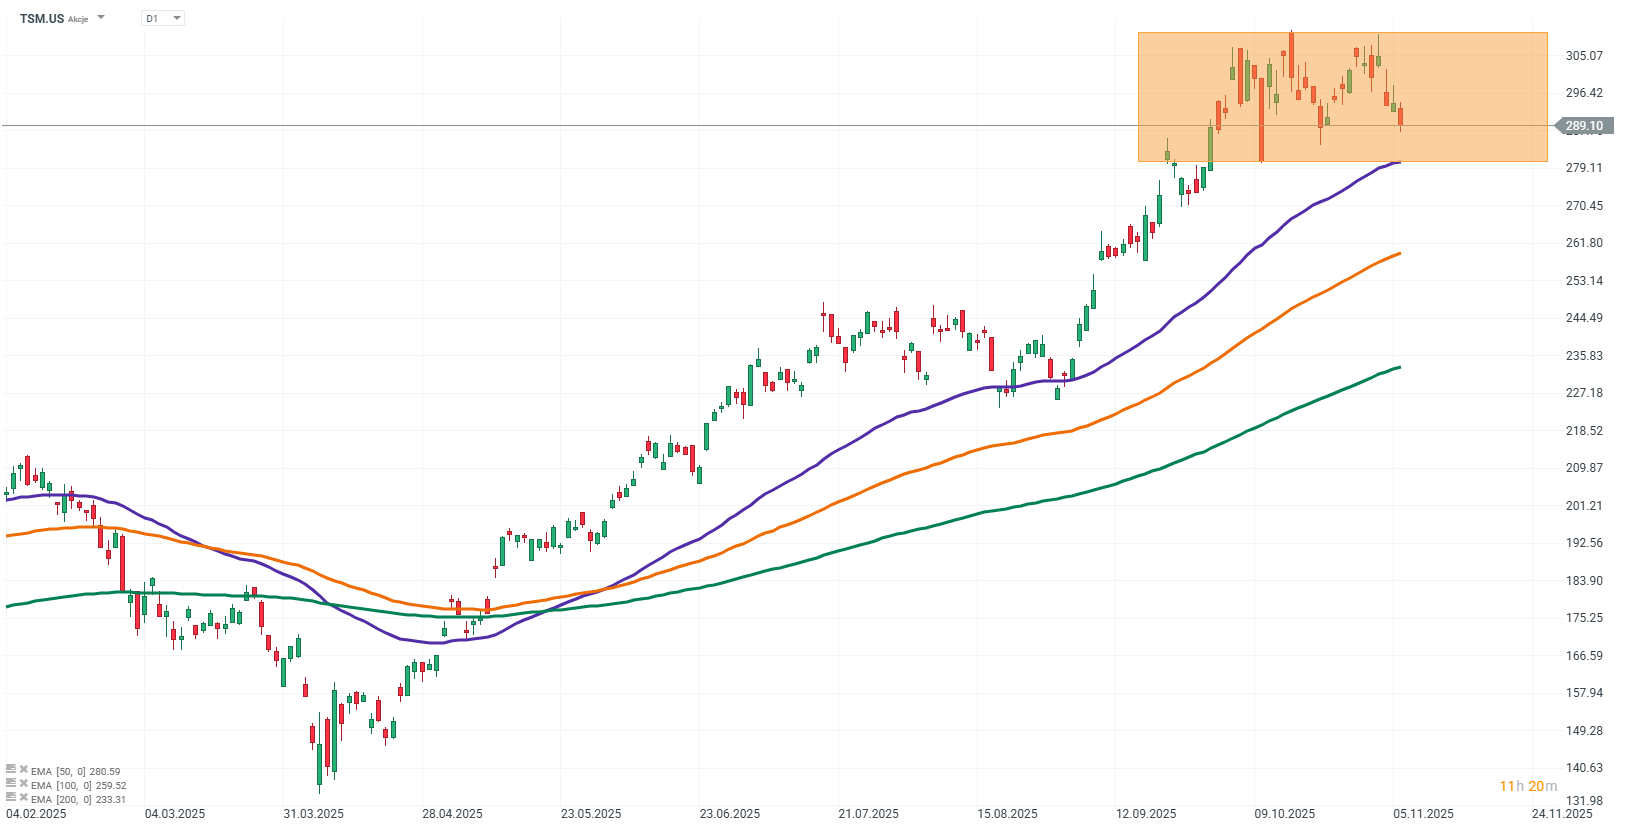Expand the TSM.US symbol dropdown
The width and height of the screenshot is (1626, 831).
pos(101,18)
